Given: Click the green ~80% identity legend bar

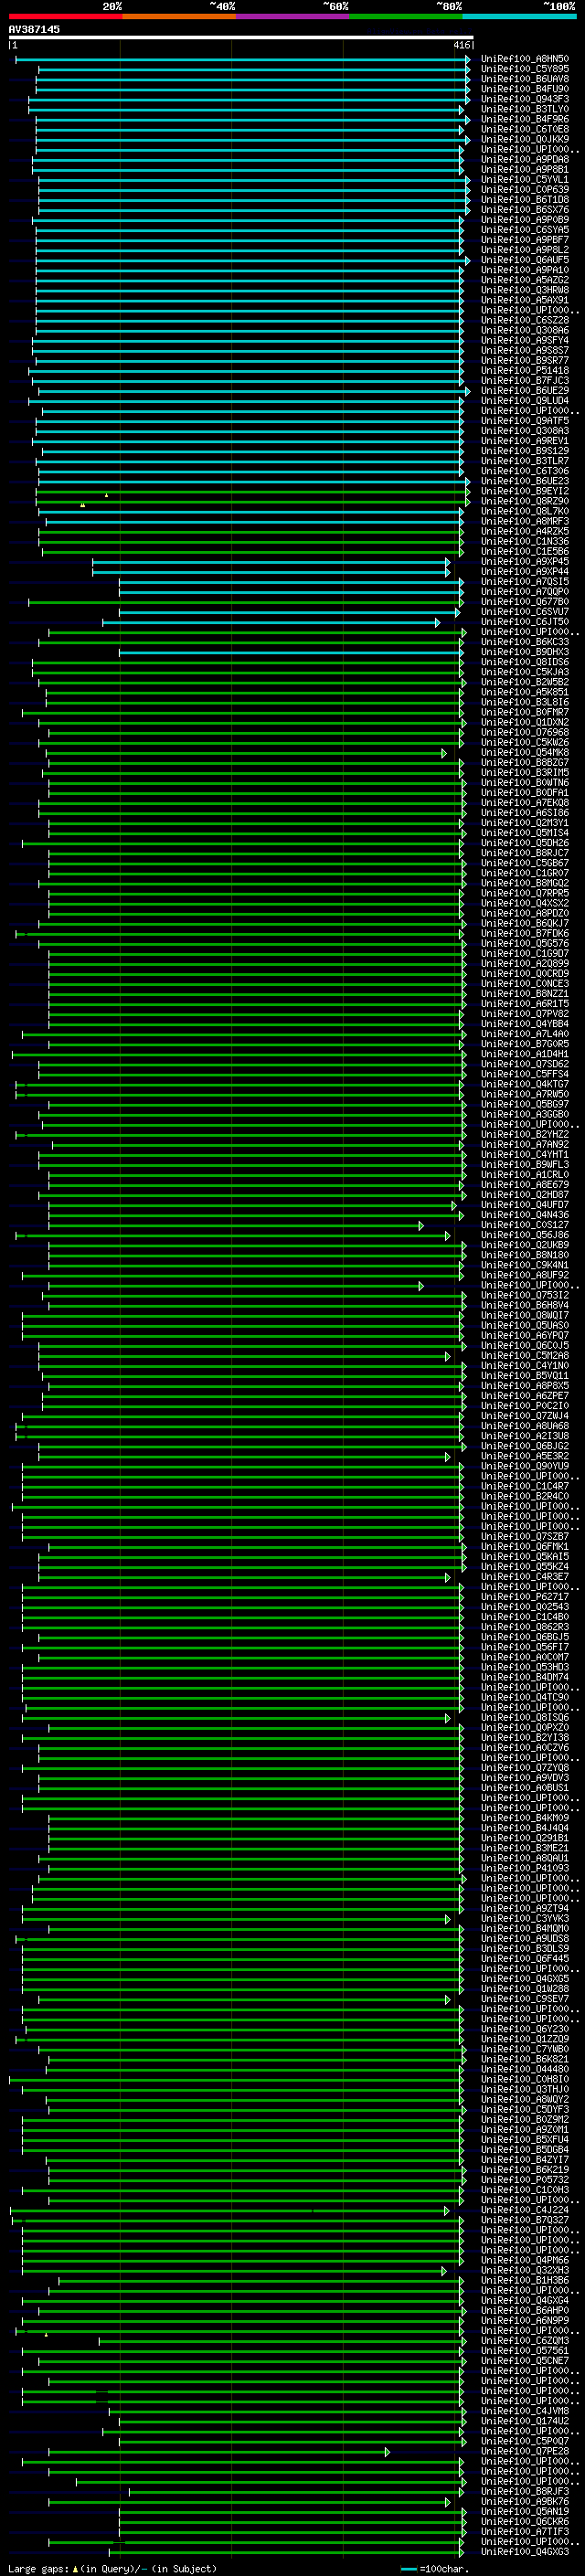Looking at the screenshot, I should coord(406,16).
